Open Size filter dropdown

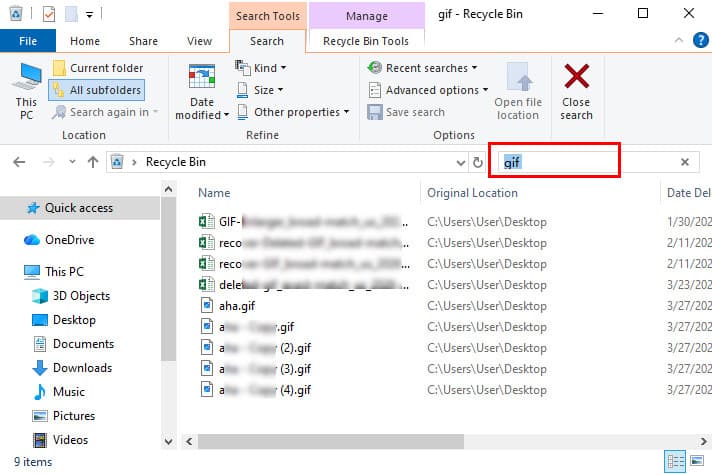(x=260, y=90)
